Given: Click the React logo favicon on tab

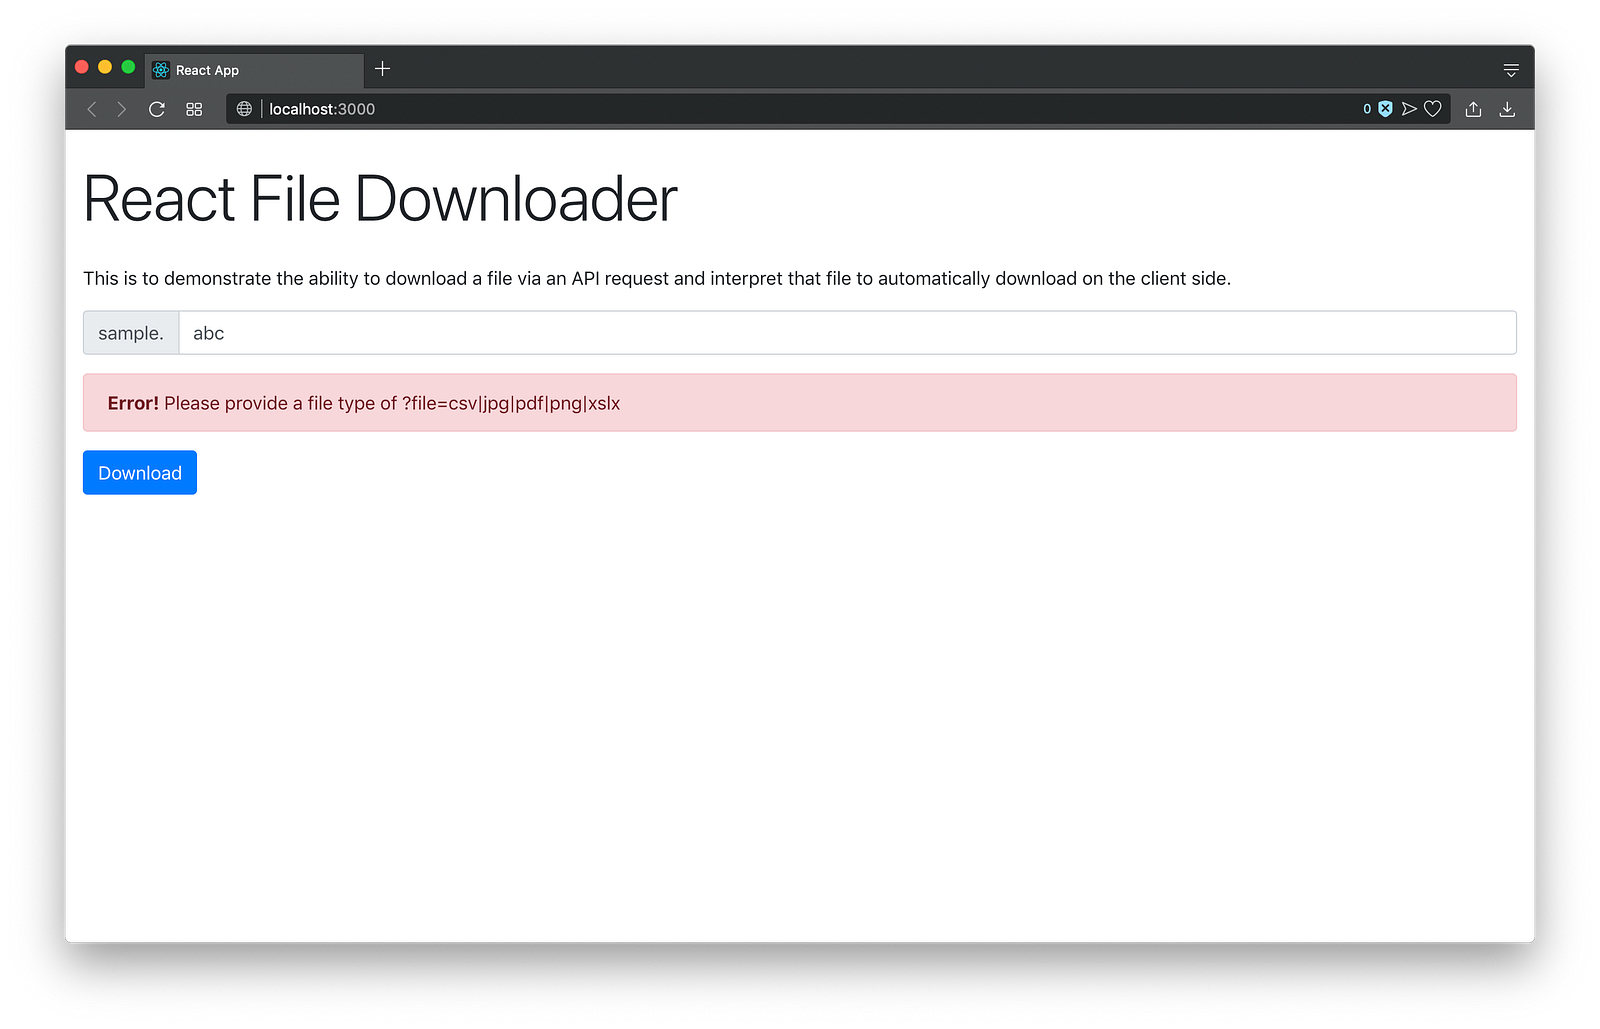Looking at the screenshot, I should point(161,70).
